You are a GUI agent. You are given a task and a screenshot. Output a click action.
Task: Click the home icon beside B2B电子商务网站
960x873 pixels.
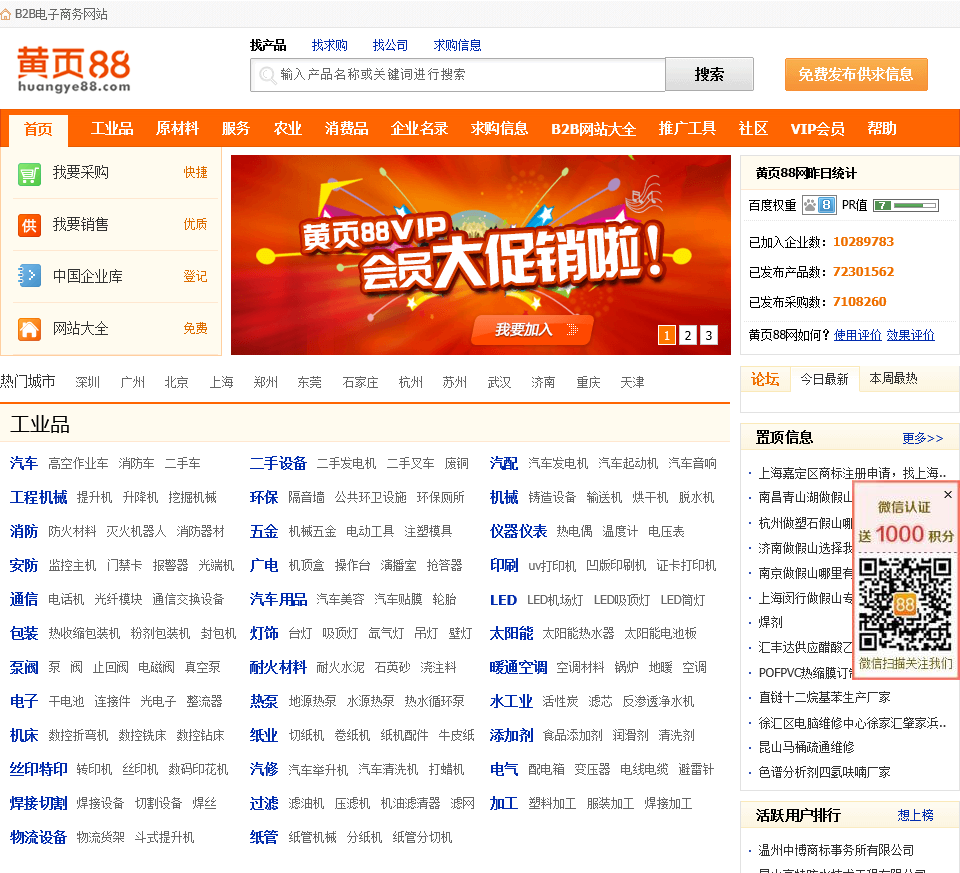tap(6, 14)
